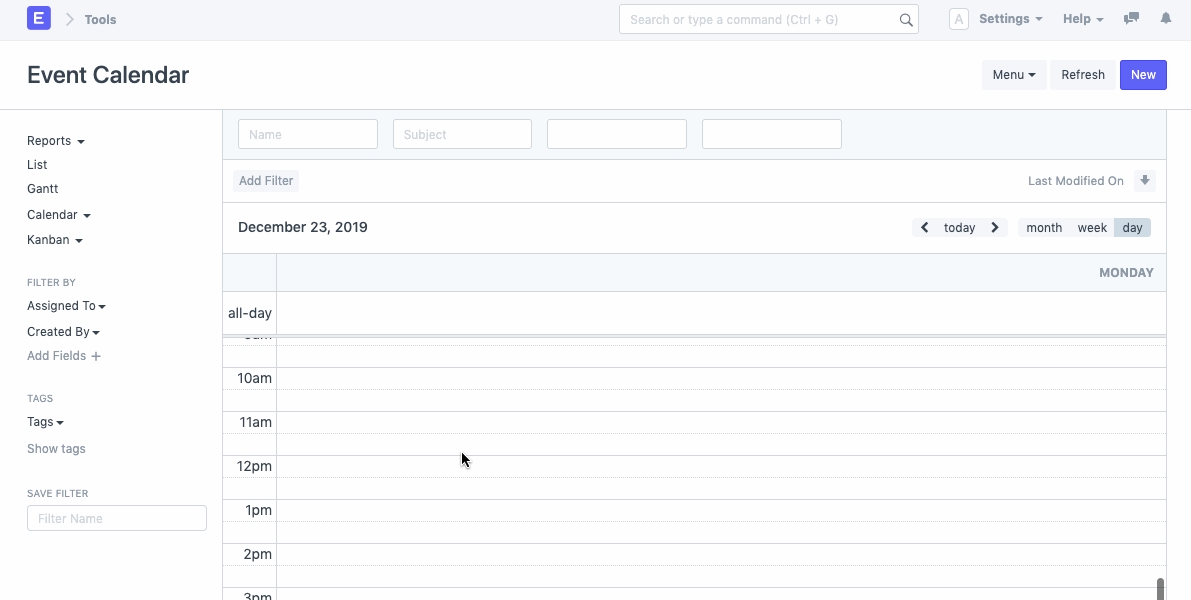Switch calendar to month view
Screen dimensions: 1191x600
click(1044, 228)
